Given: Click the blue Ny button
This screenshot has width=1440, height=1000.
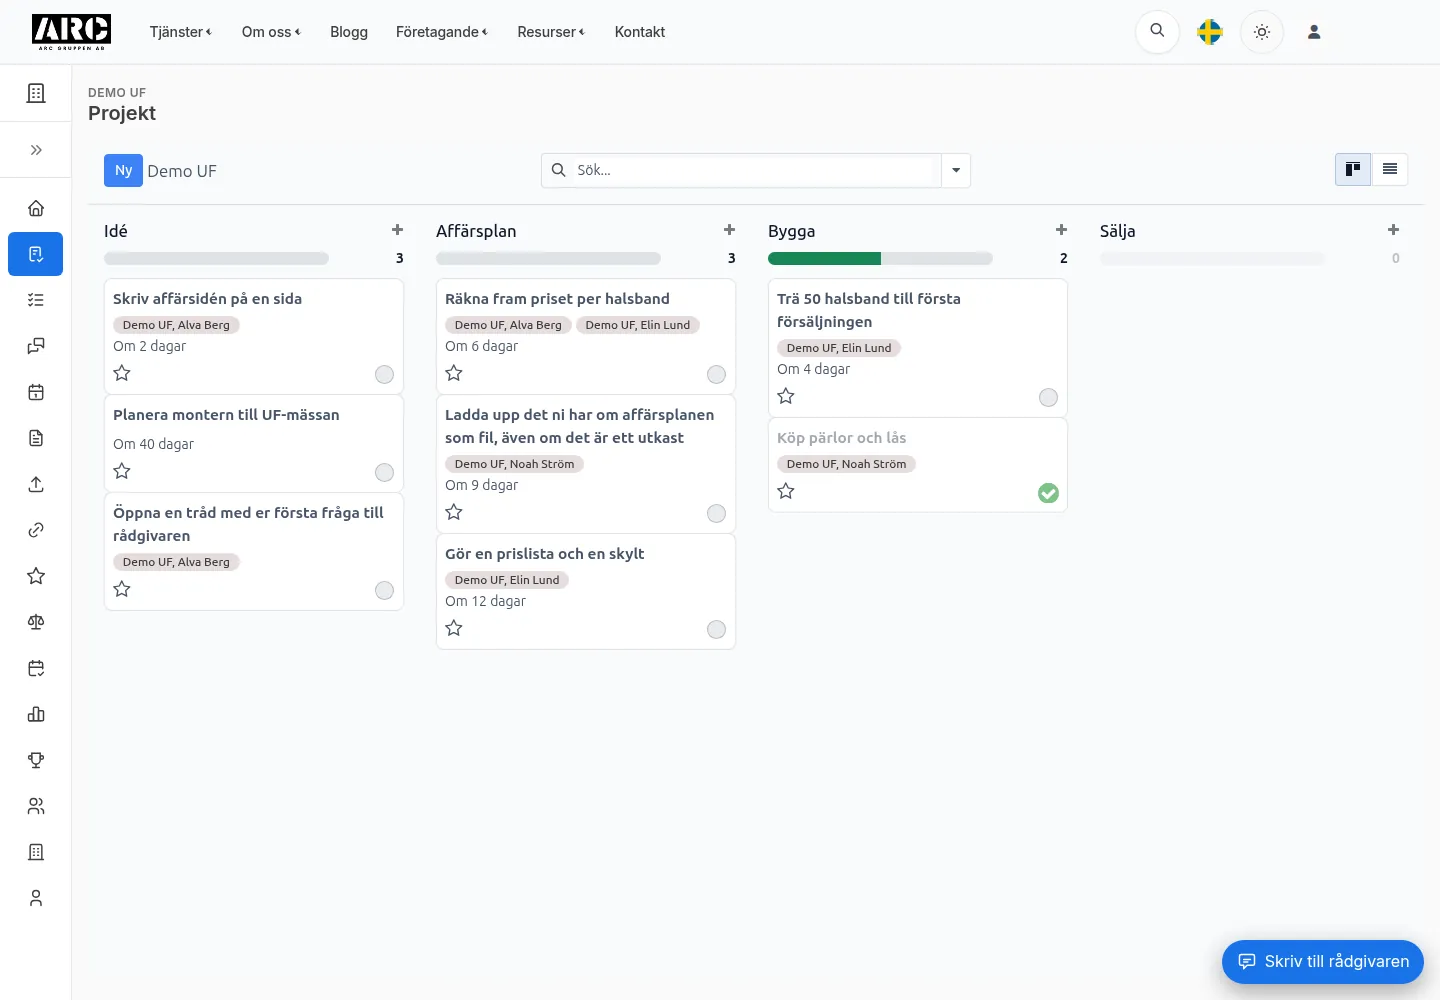Looking at the screenshot, I should tap(123, 170).
